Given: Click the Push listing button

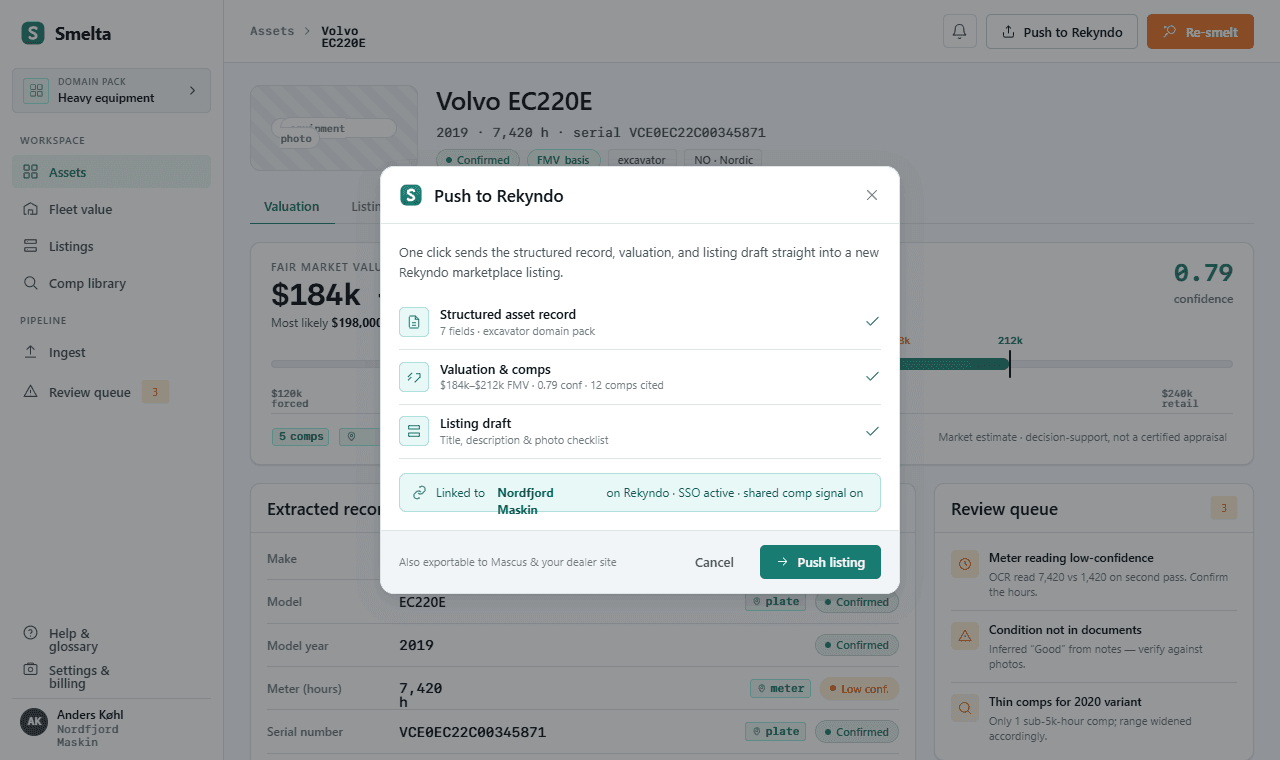Looking at the screenshot, I should [820, 562].
